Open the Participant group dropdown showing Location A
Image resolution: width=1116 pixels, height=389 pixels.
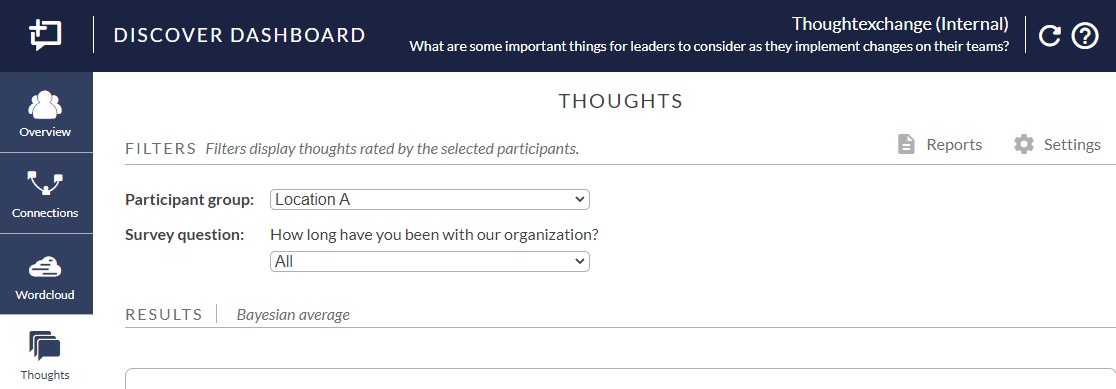pyautogui.click(x=430, y=200)
